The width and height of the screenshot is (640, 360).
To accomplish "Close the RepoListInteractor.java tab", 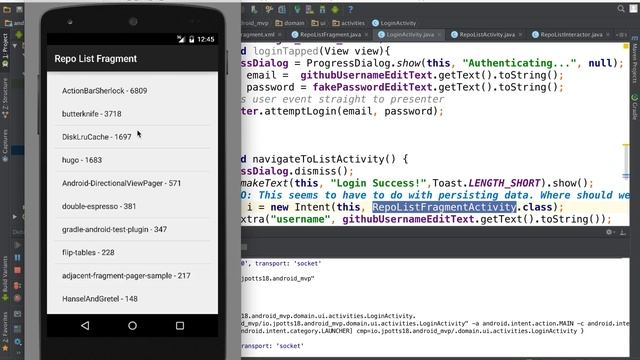I will [607, 35].
